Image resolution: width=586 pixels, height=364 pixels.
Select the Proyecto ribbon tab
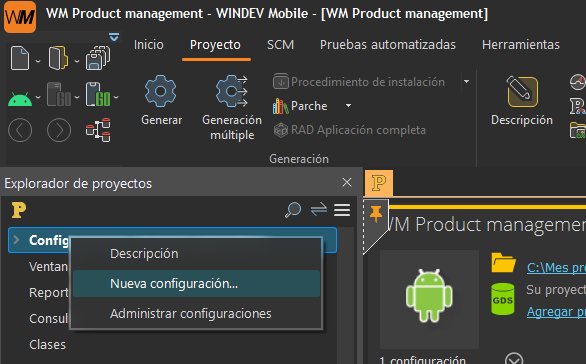215,45
